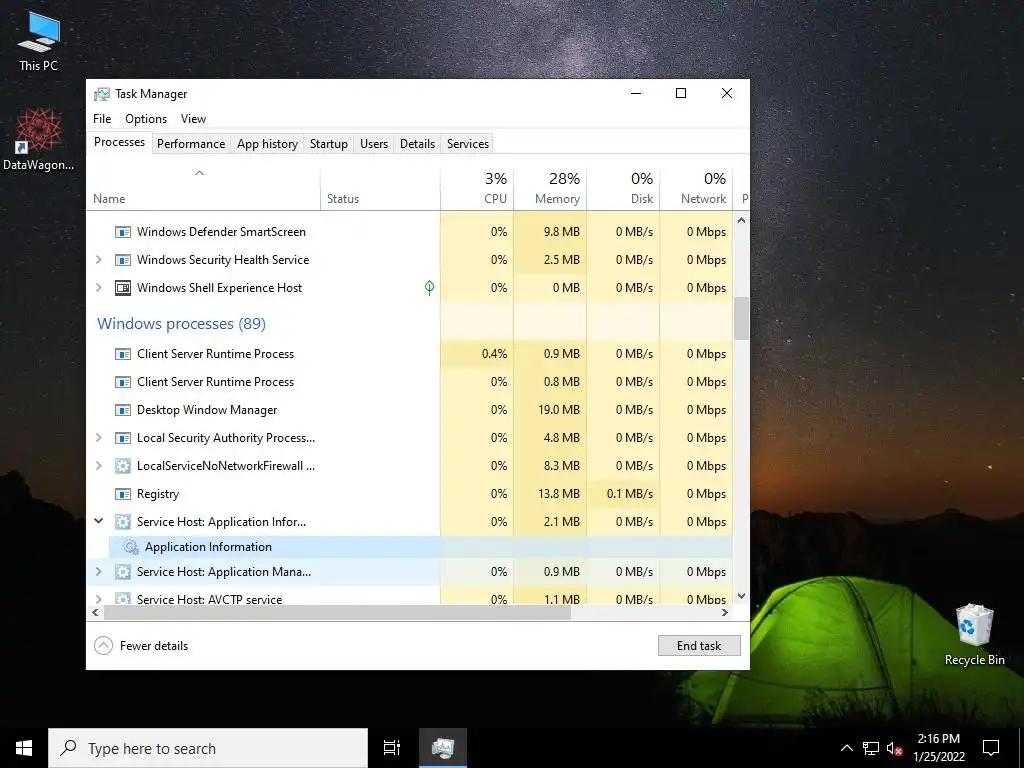
Task: Collapse Service Host: Application Infor row
Action: click(x=99, y=521)
